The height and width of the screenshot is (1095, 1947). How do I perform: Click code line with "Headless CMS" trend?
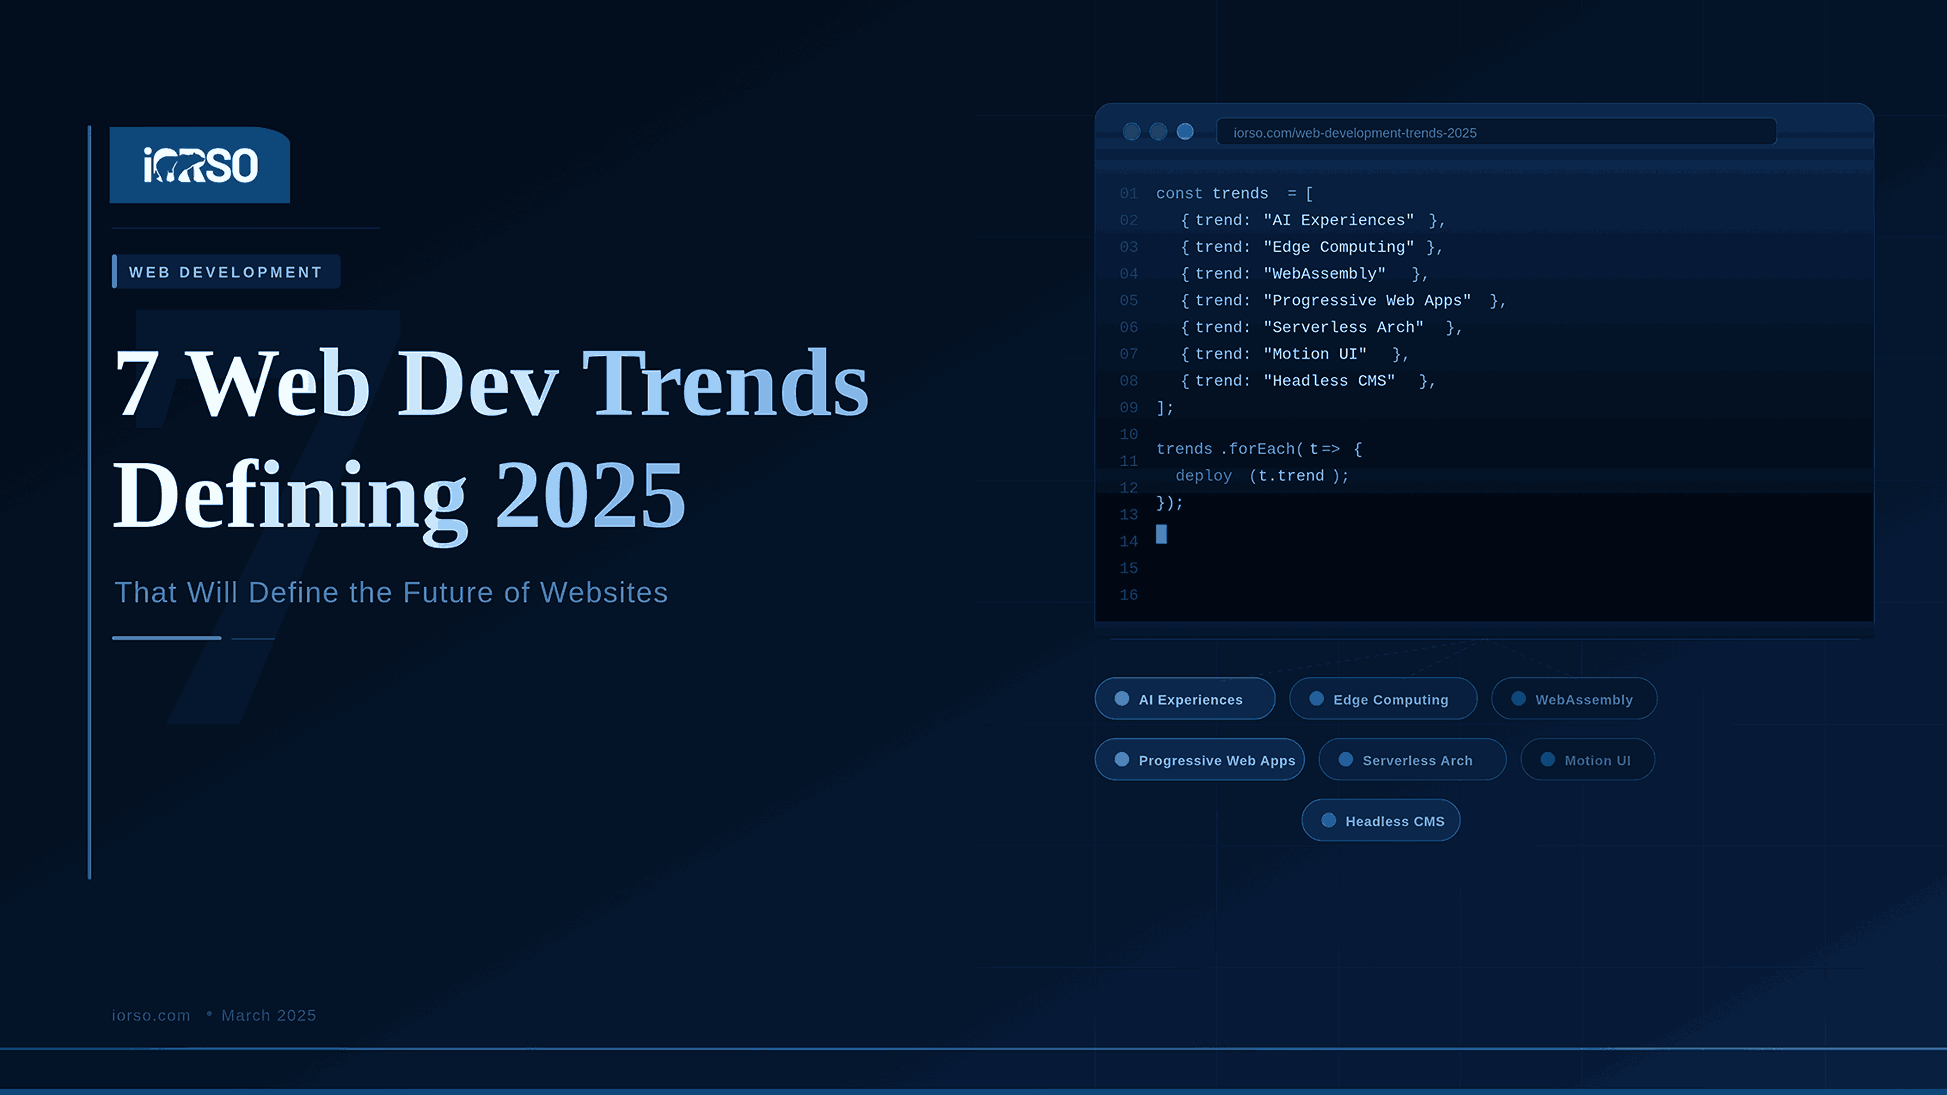click(1308, 381)
